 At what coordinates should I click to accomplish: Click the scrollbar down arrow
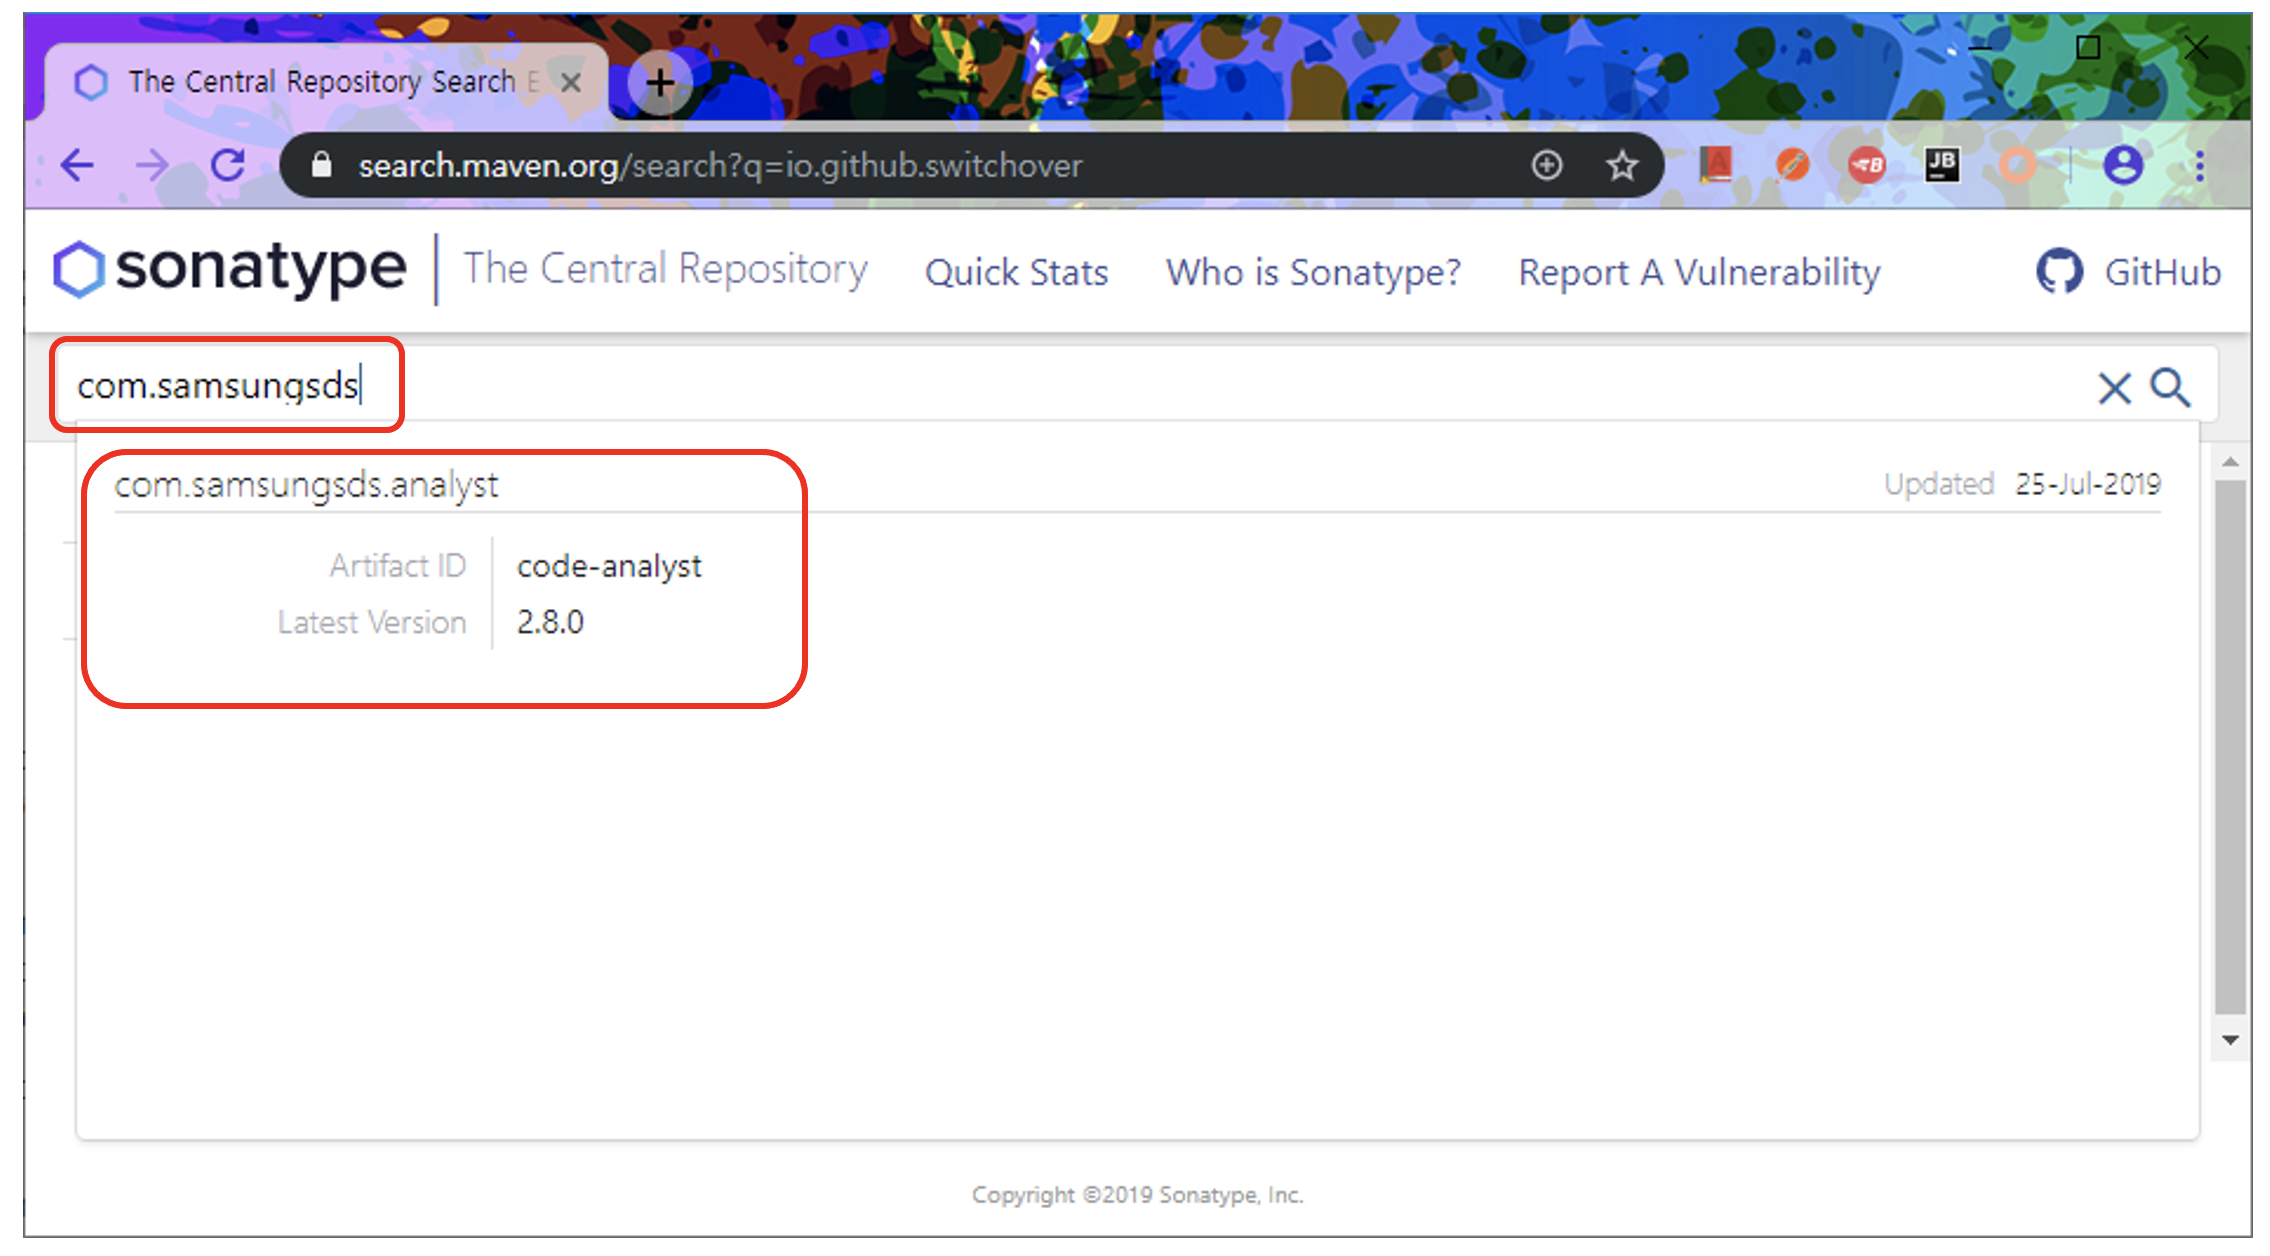(x=2230, y=1040)
